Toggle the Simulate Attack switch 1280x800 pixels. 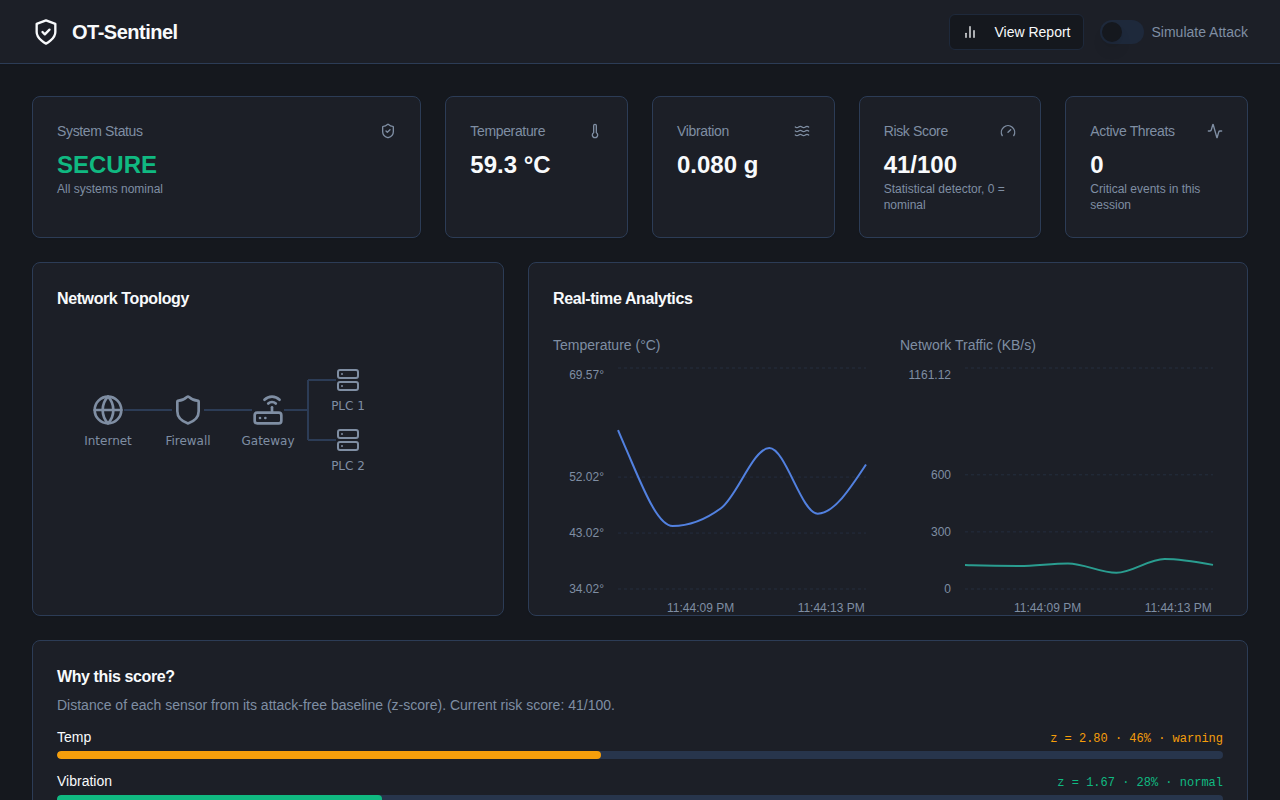coord(1122,32)
